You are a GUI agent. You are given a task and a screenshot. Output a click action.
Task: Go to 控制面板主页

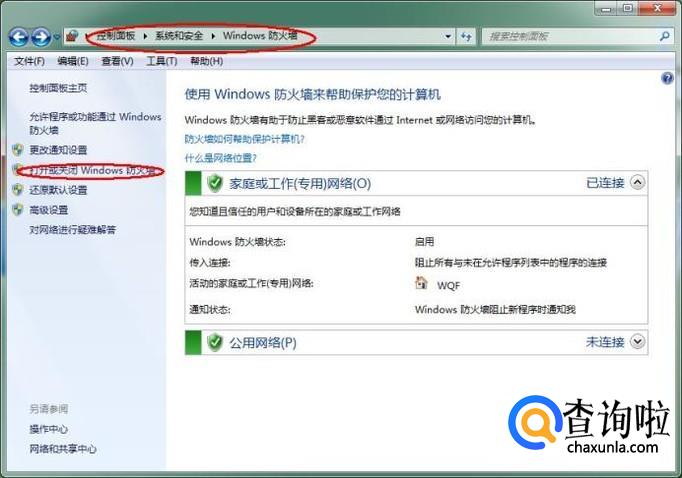[x=58, y=88]
